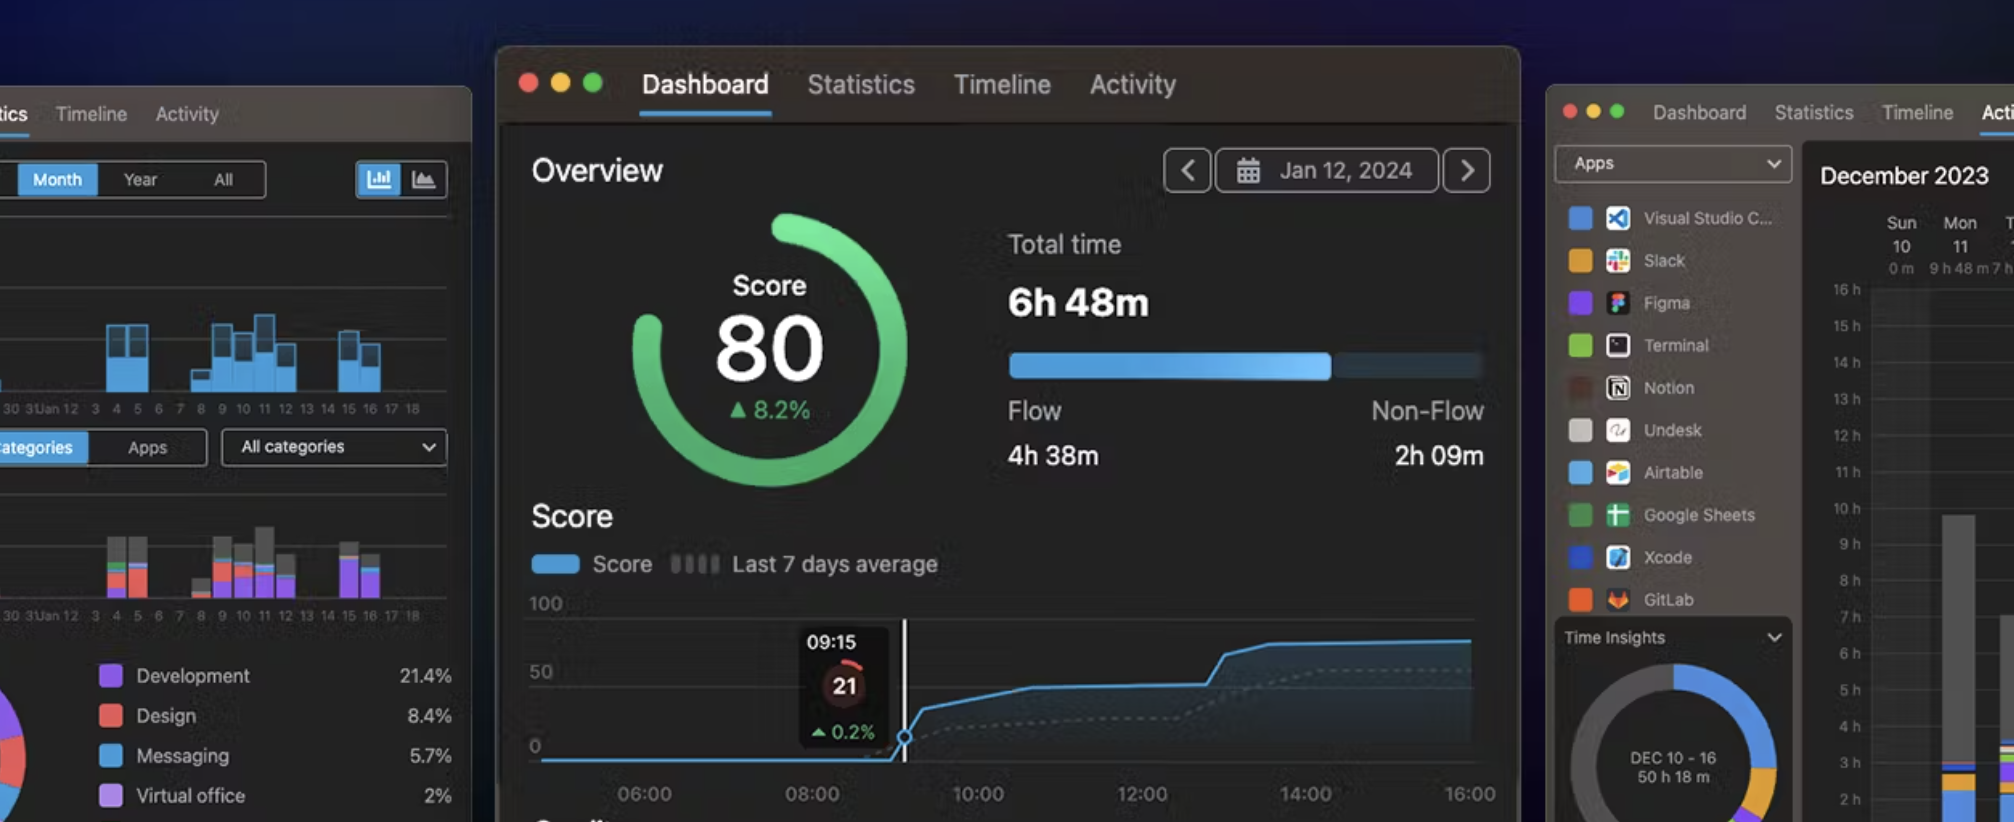Switch to area chart view in Statistics window
The width and height of the screenshot is (2014, 822).
pyautogui.click(x=424, y=179)
